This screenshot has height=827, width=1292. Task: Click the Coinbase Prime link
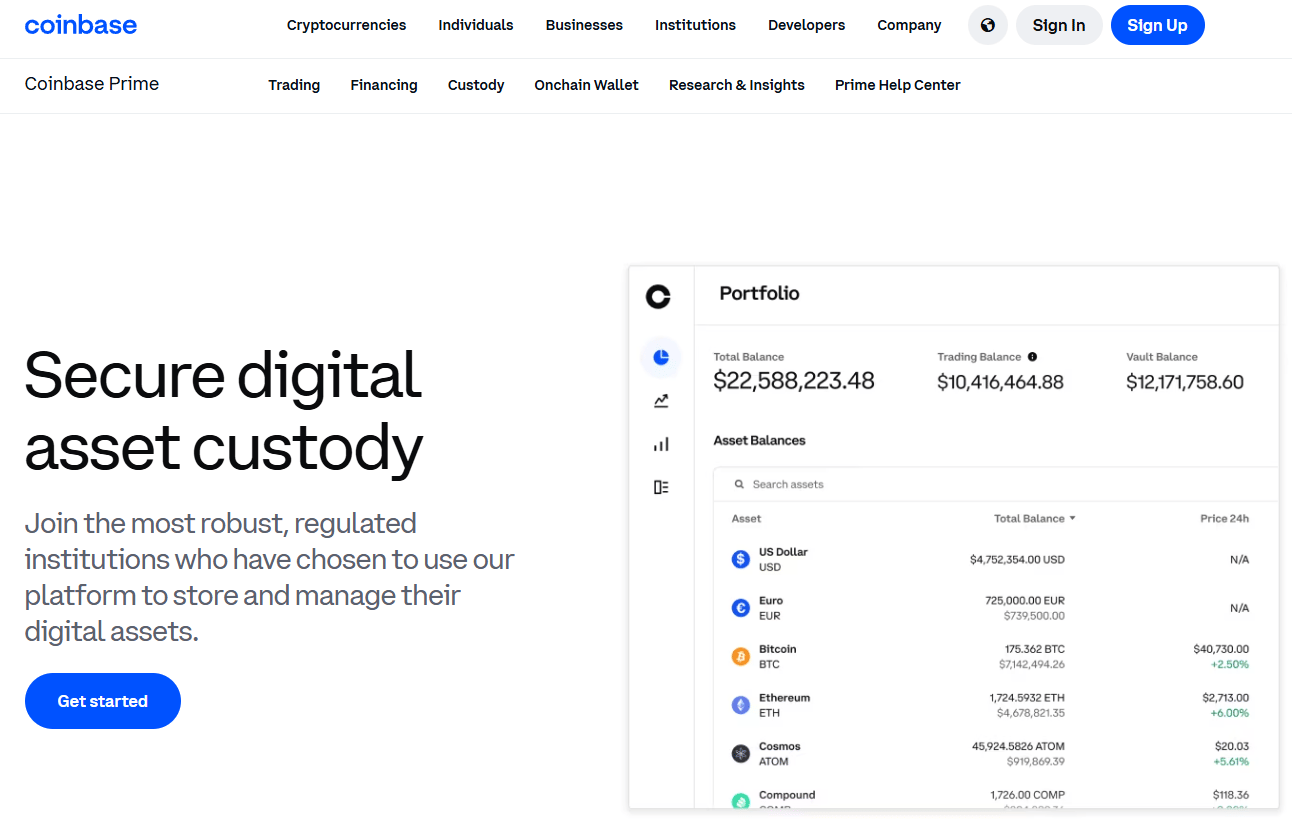[92, 84]
